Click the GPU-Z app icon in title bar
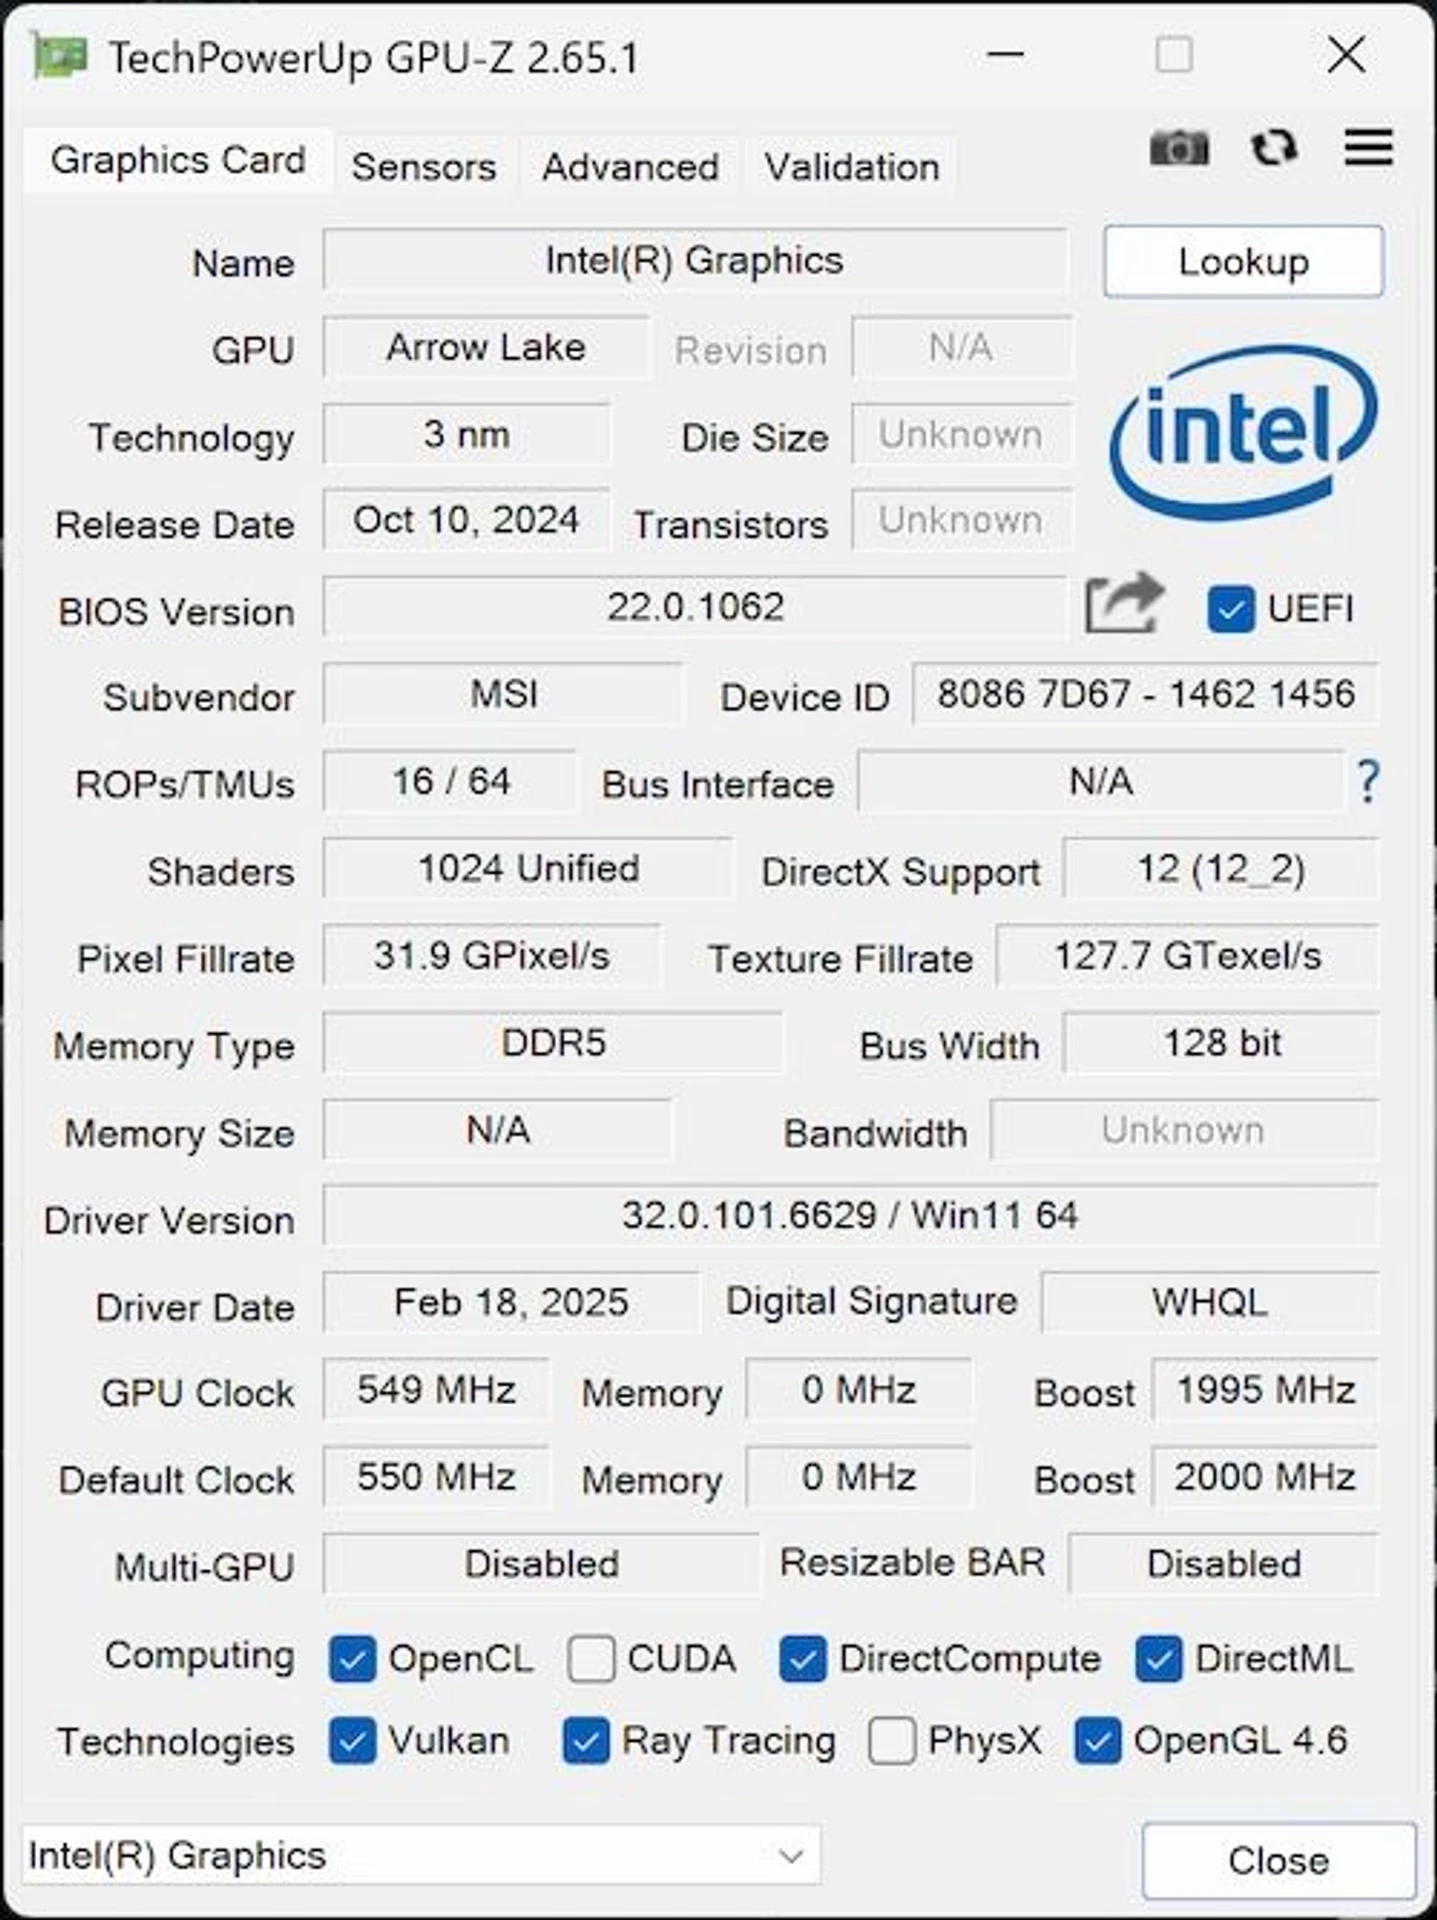The image size is (1437, 1920). coord(59,55)
